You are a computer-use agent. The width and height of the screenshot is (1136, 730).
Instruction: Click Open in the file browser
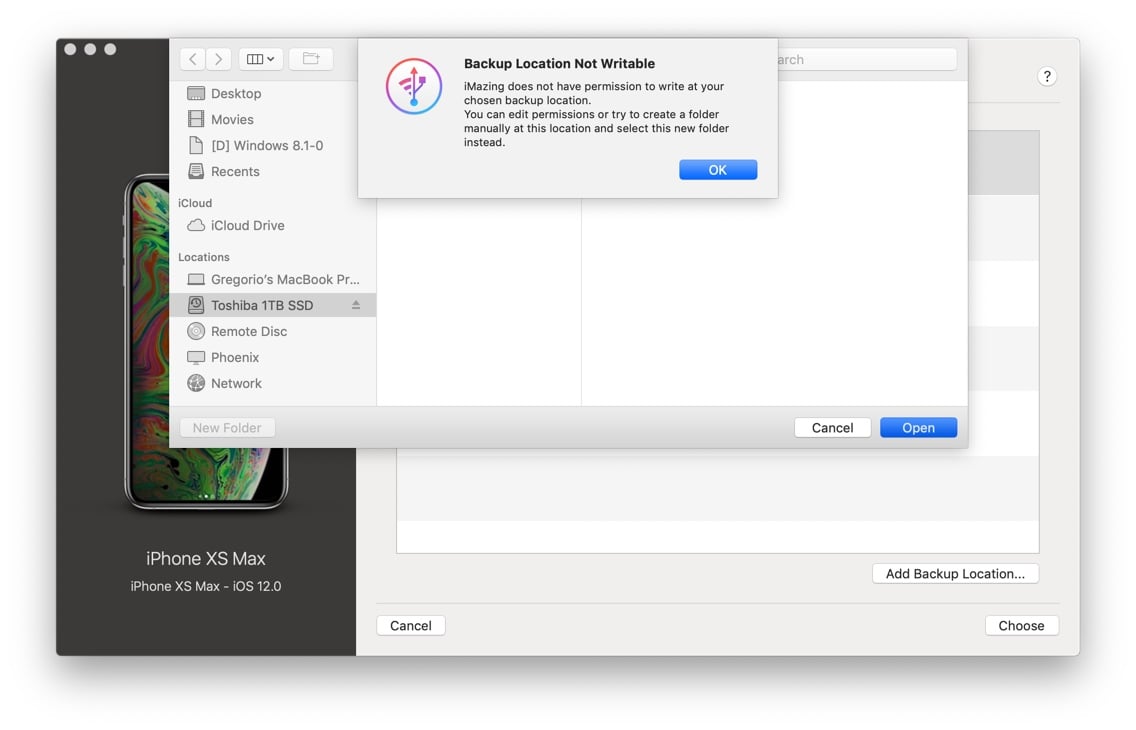click(918, 428)
